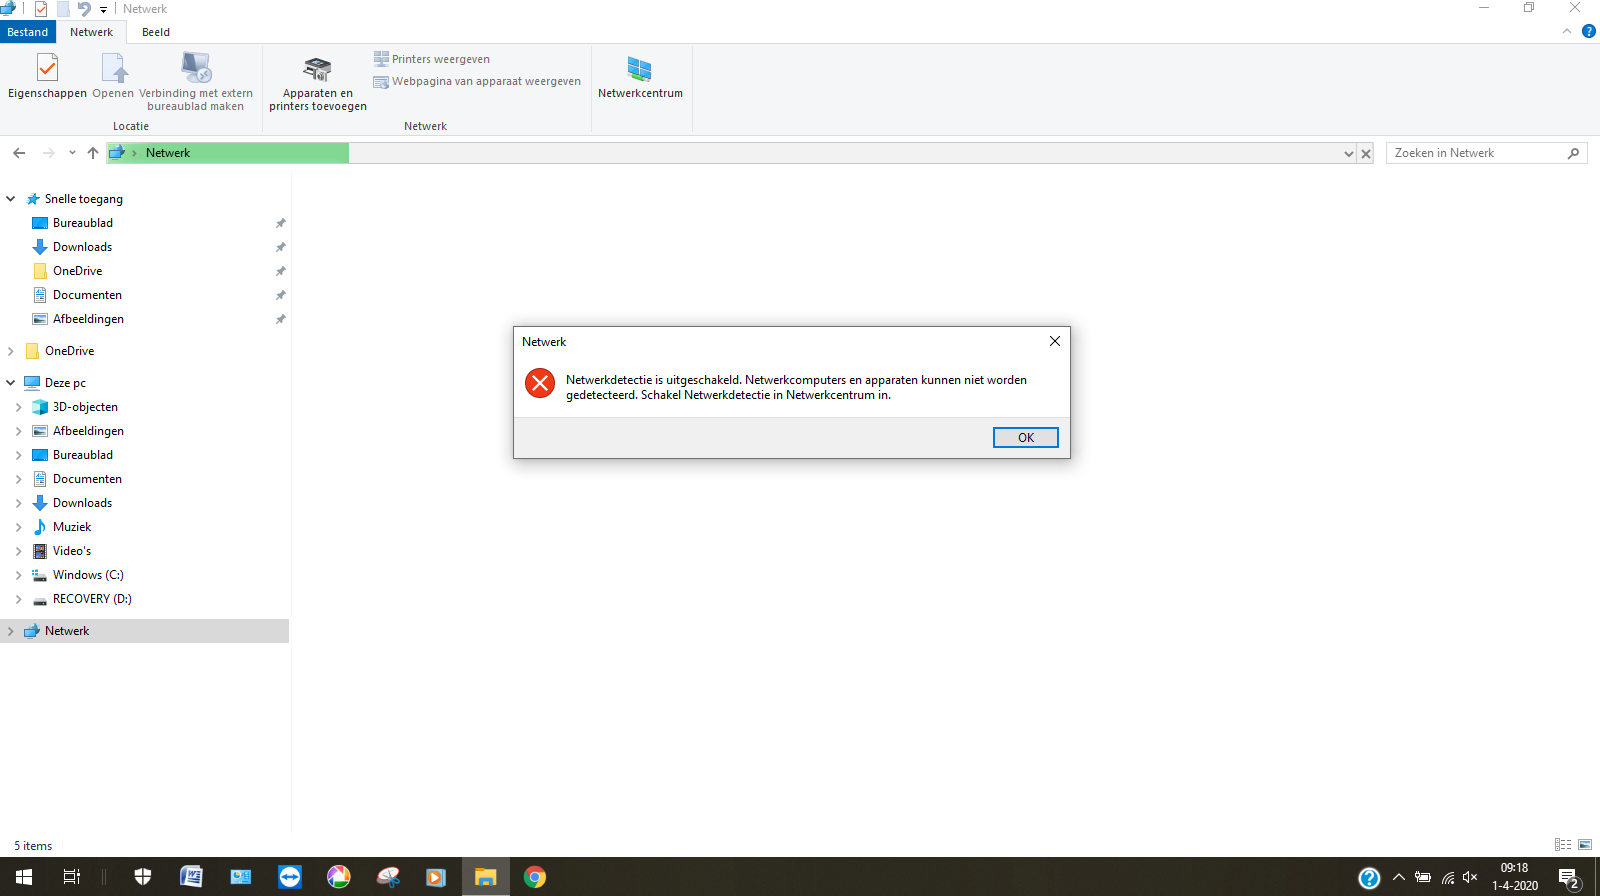Click the quick access undo icon
This screenshot has width=1600, height=896.
pos(84,9)
